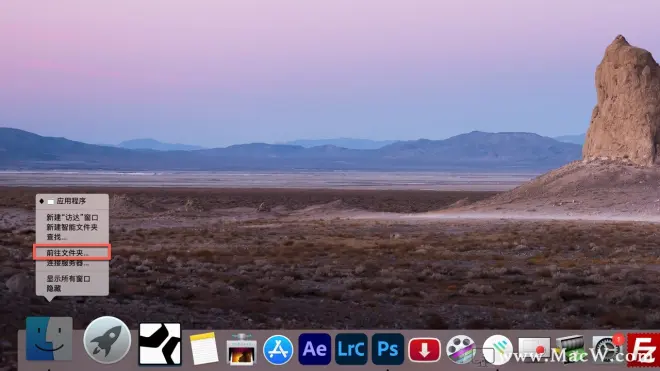Select 新建智能文件夹 in menu
The width and height of the screenshot is (660, 371).
tap(72, 227)
